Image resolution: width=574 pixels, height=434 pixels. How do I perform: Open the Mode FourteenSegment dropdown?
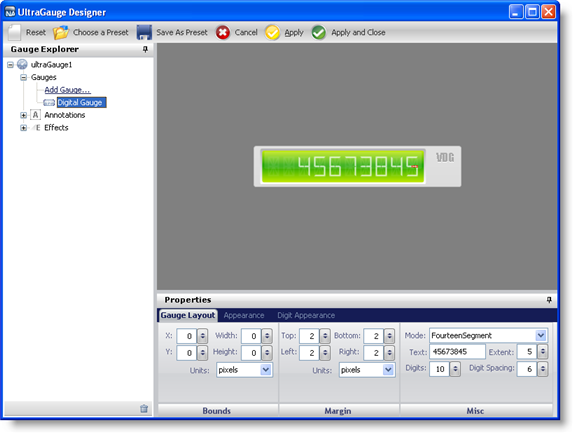541,336
